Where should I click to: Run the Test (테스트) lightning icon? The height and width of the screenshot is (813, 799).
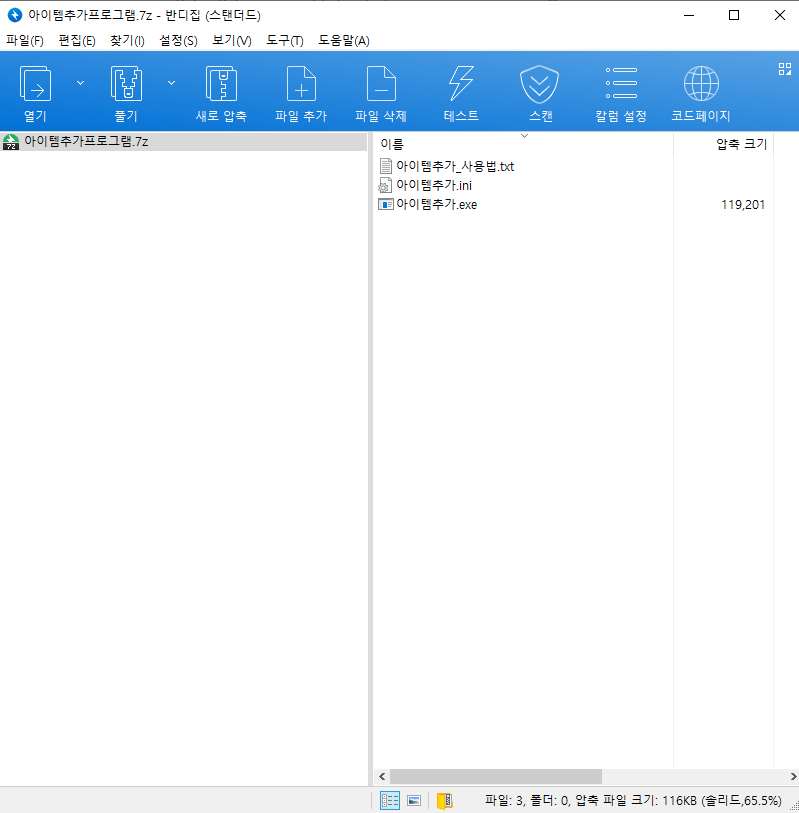461,83
